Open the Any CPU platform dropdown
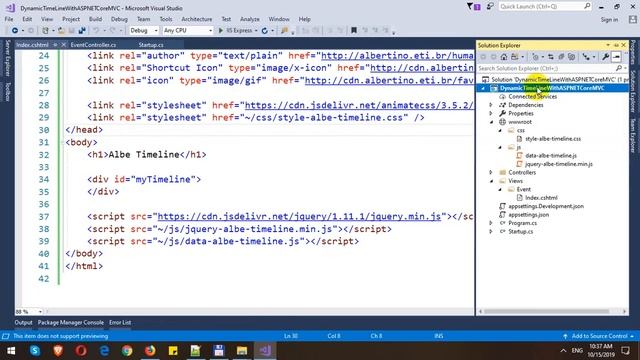 coord(188,31)
